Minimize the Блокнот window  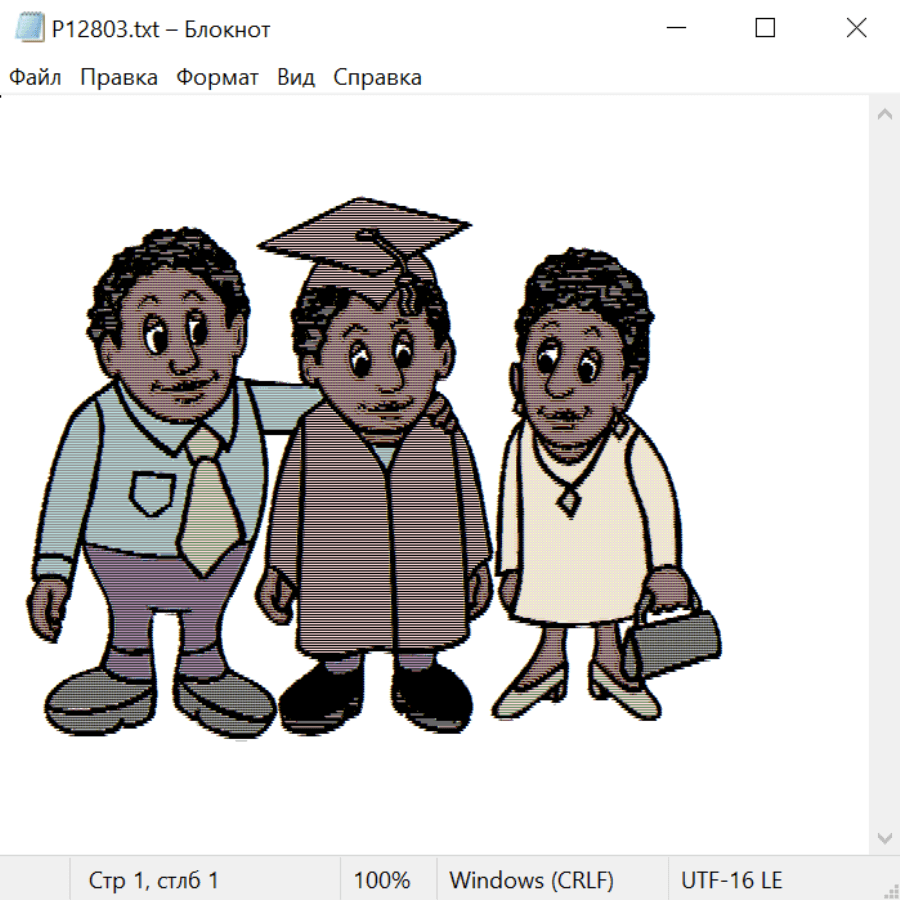click(675, 29)
